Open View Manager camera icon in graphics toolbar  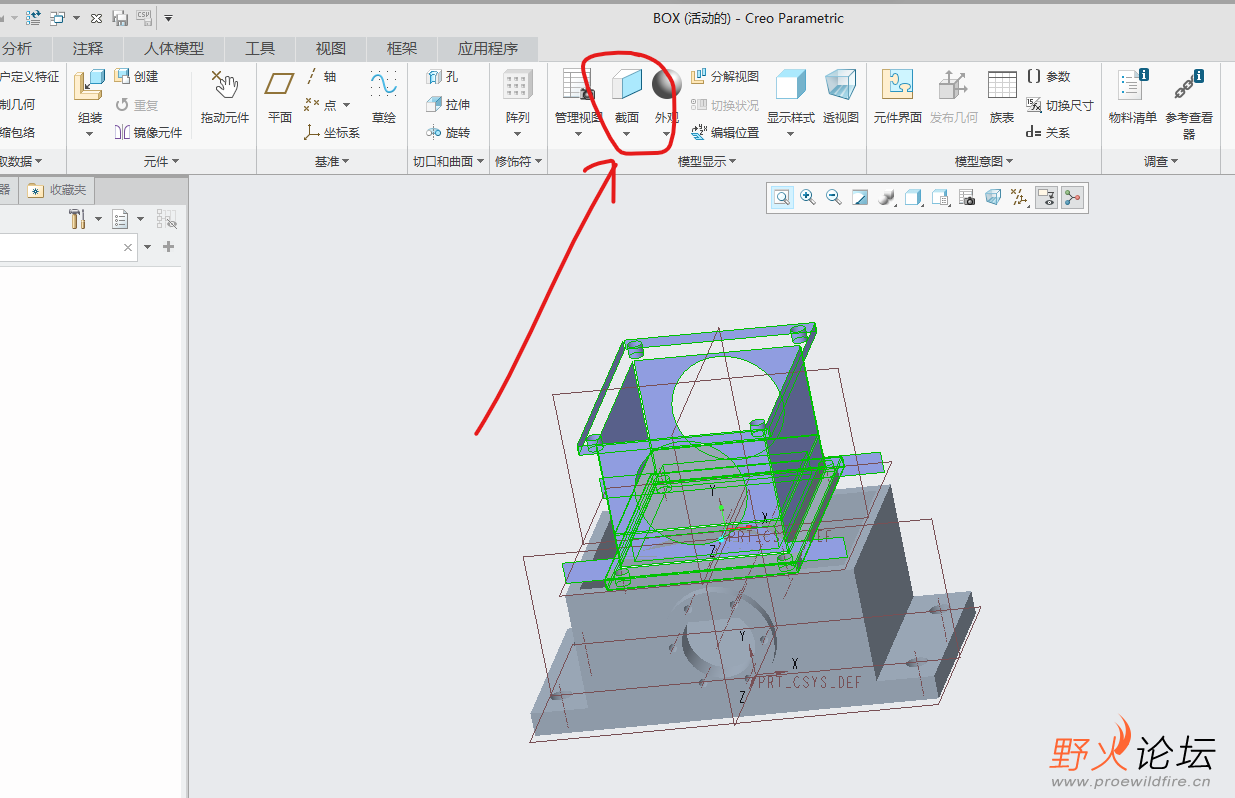tap(967, 198)
